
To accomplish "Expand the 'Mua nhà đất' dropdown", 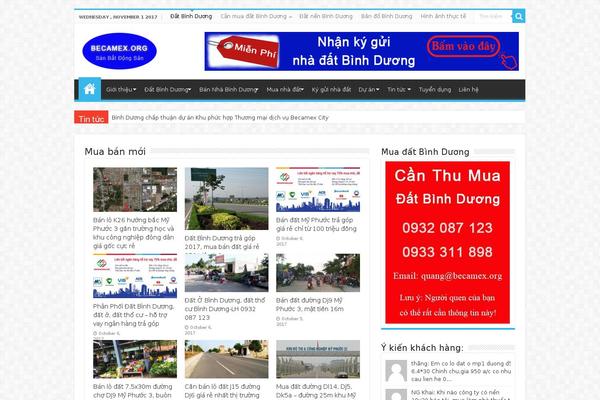I will (285, 90).
